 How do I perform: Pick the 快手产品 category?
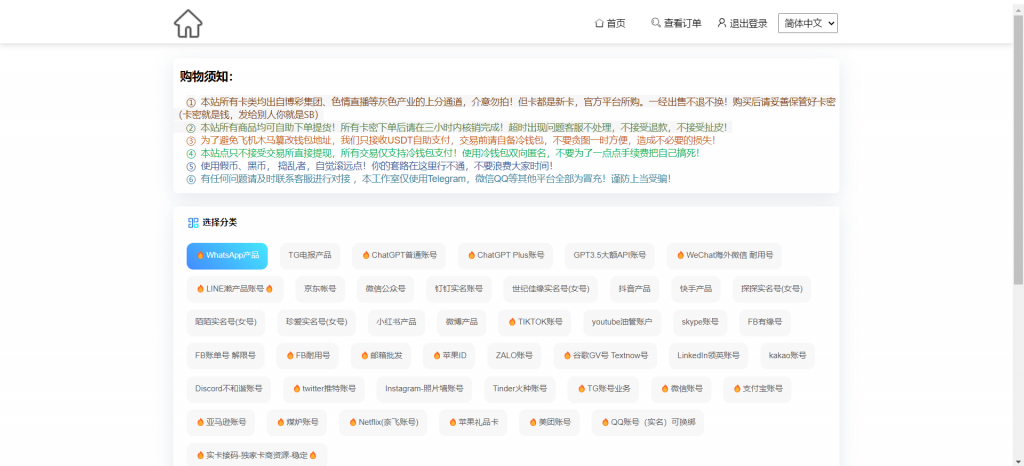point(696,289)
